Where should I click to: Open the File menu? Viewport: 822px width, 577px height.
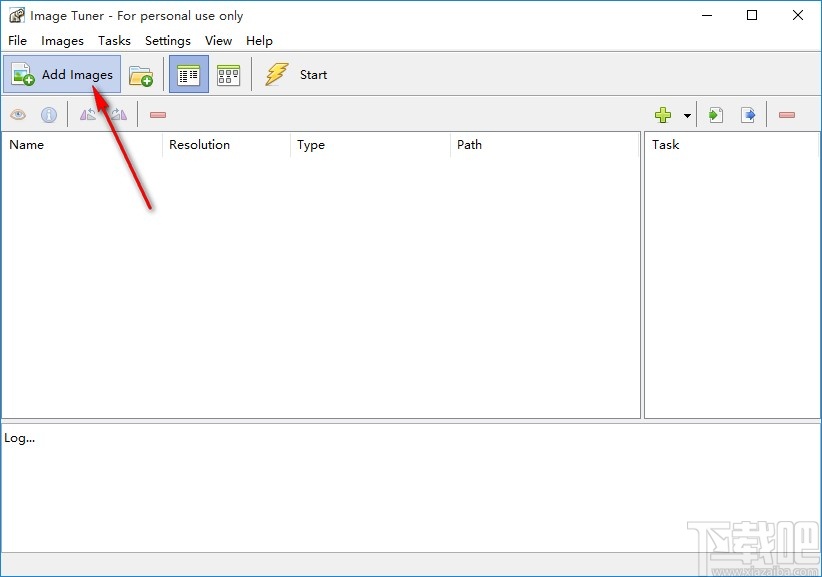(17, 41)
